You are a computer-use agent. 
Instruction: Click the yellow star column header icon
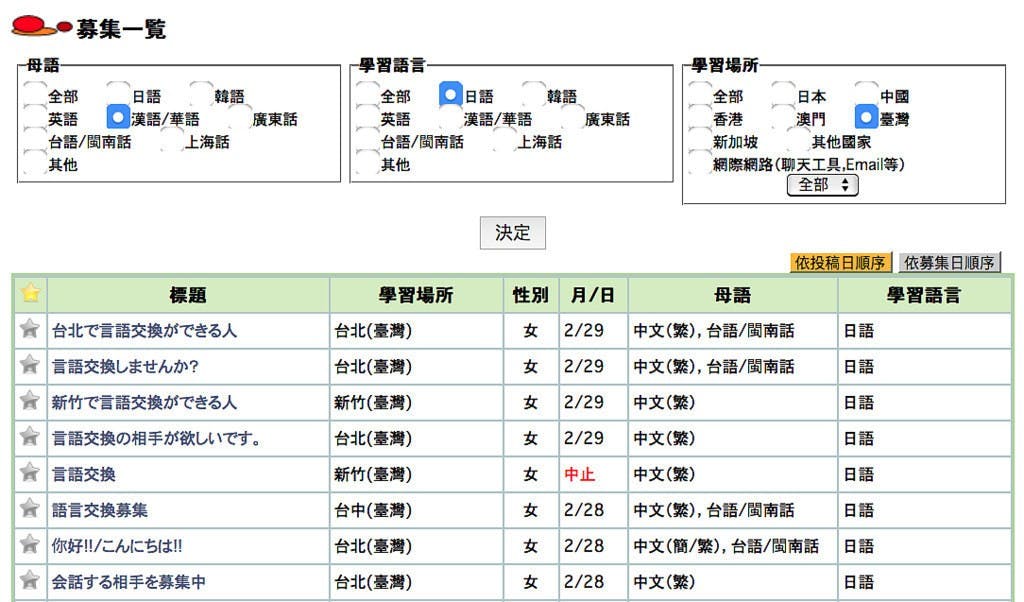tap(30, 293)
